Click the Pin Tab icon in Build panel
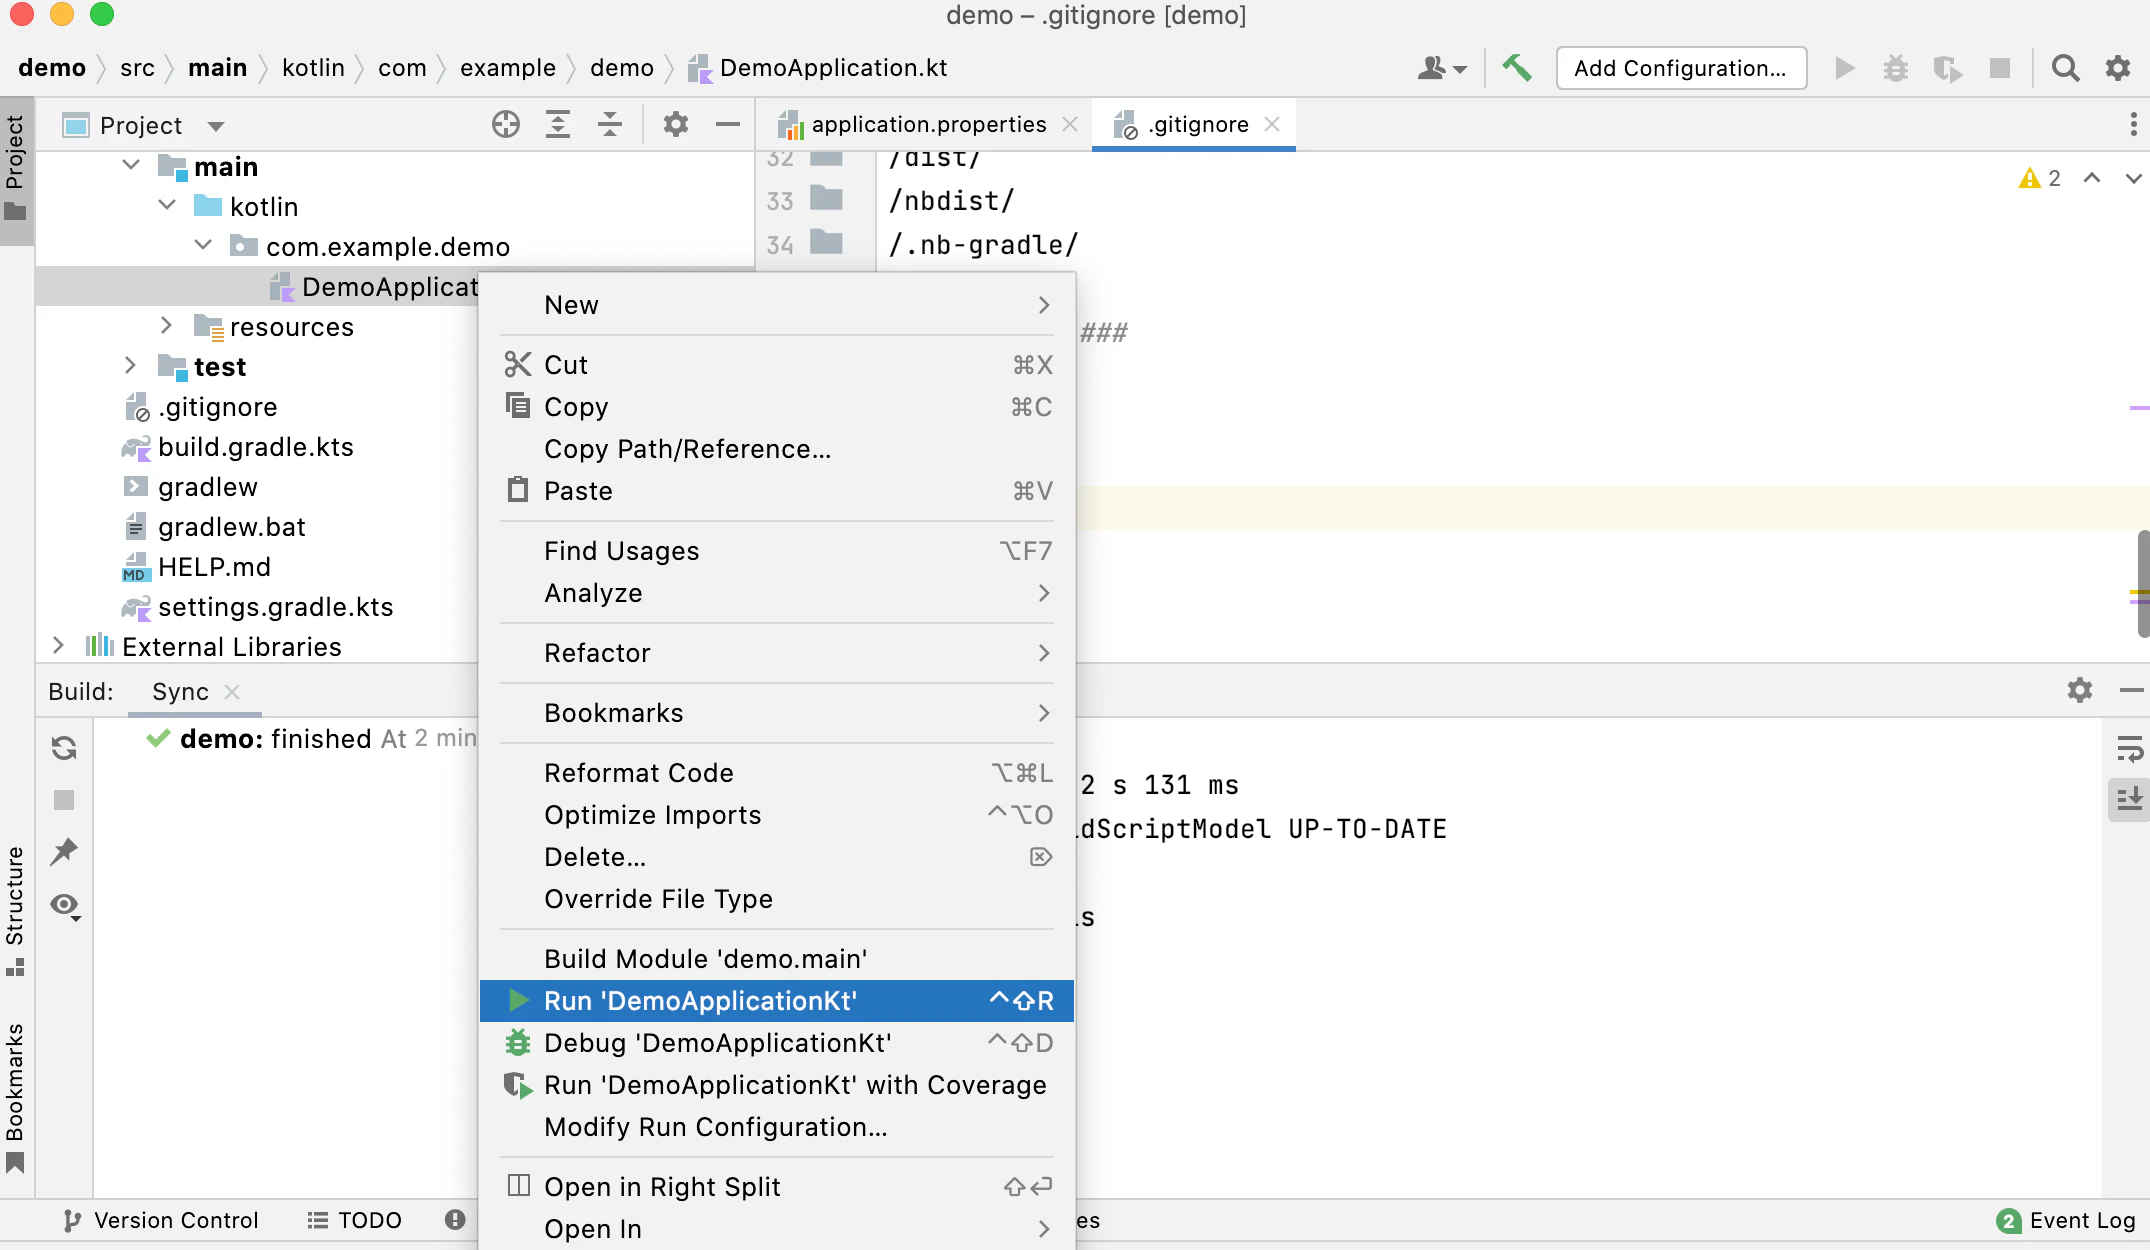2150x1250 pixels. (64, 852)
